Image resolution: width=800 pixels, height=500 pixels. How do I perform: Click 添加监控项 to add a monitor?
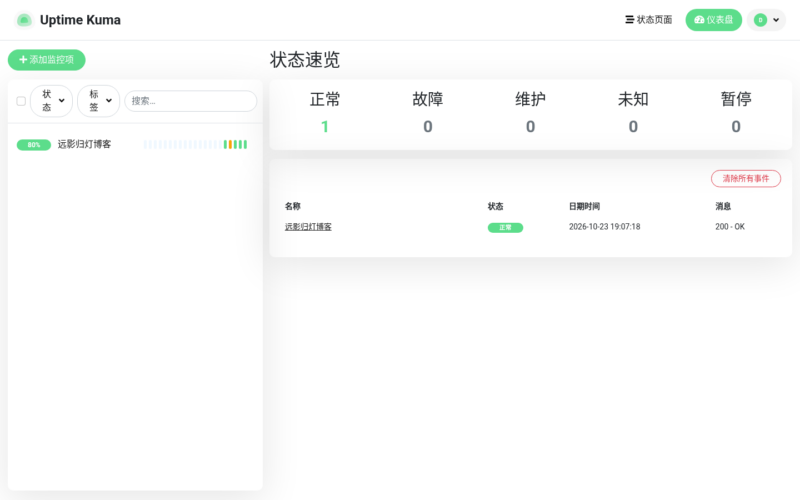click(x=46, y=60)
